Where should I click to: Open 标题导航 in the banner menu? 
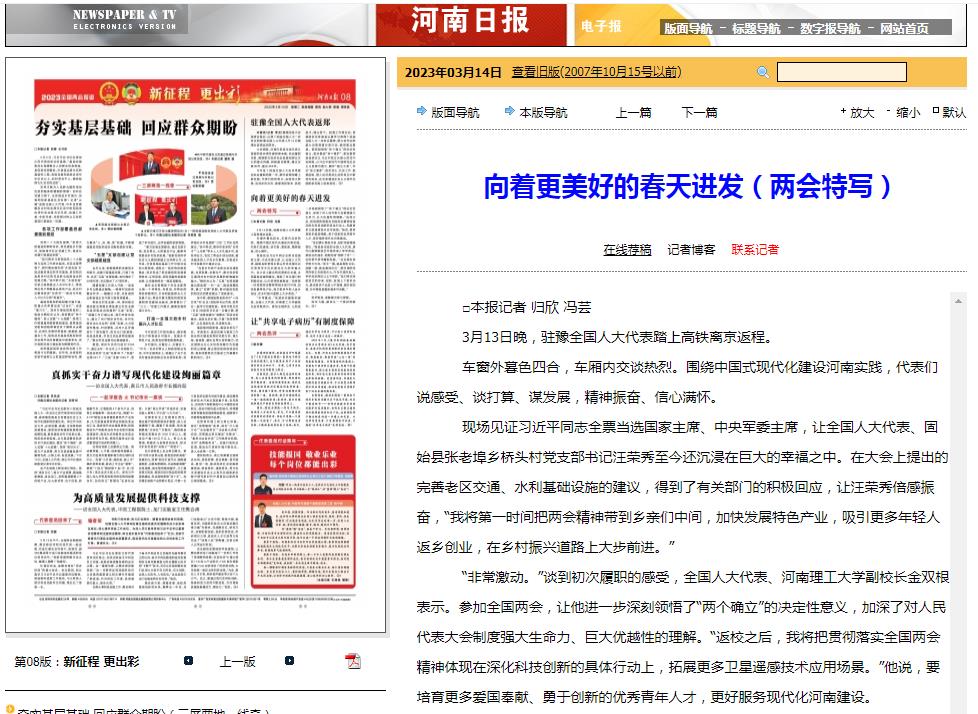756,29
